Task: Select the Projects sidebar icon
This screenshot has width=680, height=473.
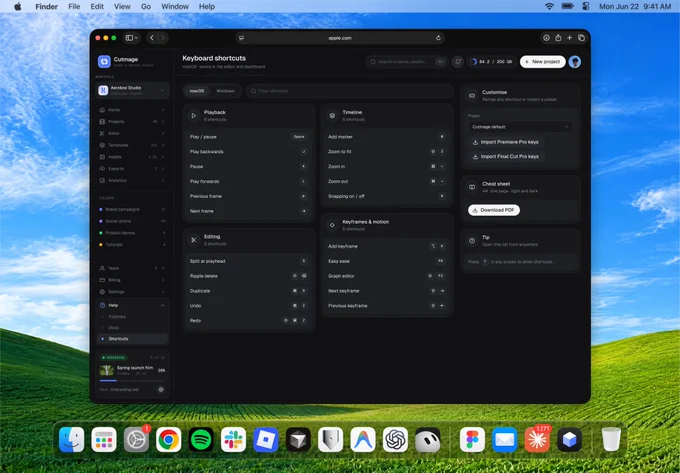Action: (102, 122)
